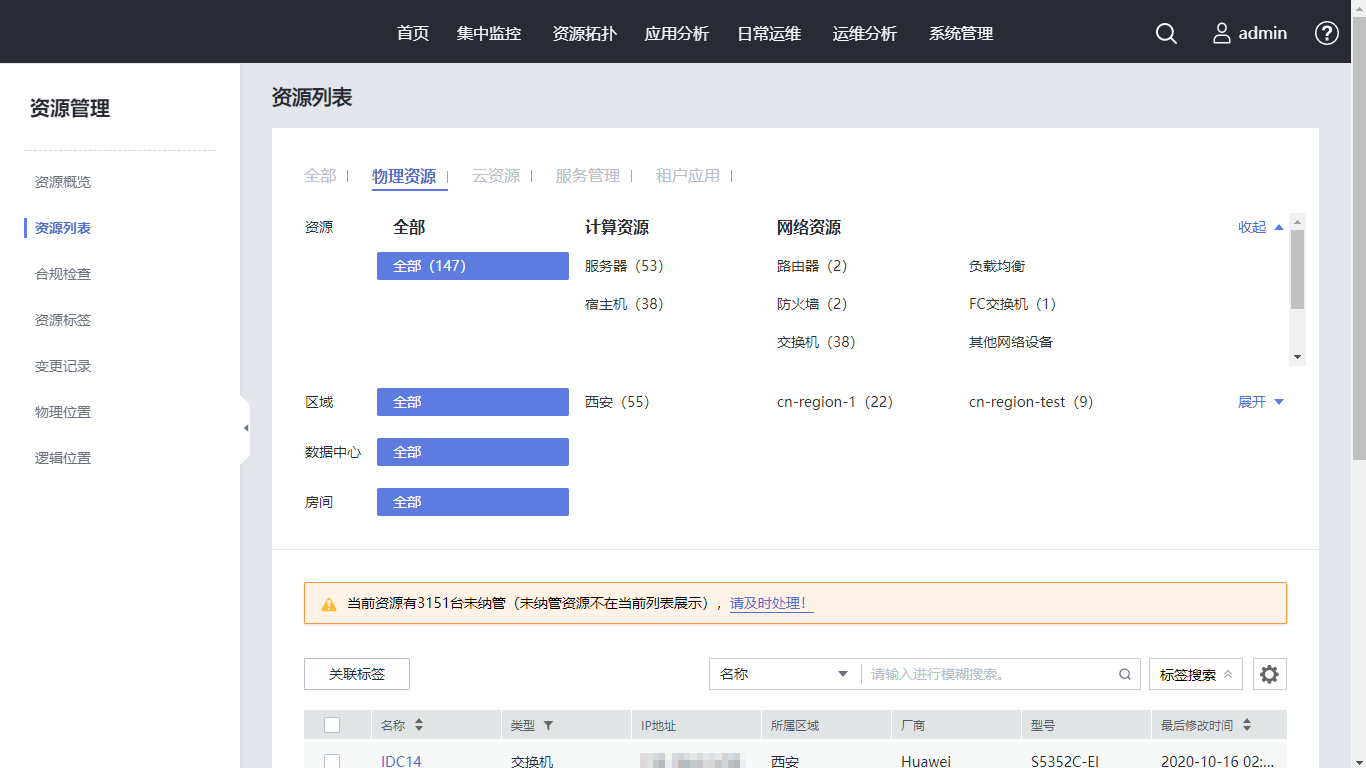
Task: Open table settings gear icon
Action: 1269,674
